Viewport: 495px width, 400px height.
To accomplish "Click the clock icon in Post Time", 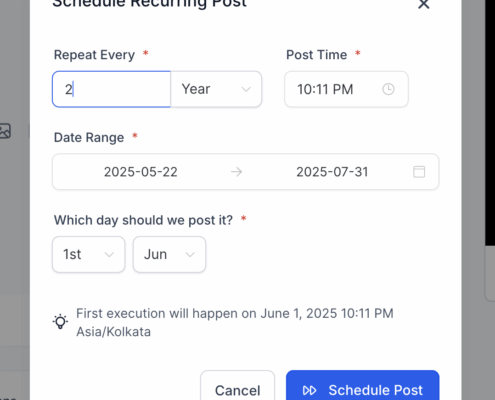I will coord(388,89).
